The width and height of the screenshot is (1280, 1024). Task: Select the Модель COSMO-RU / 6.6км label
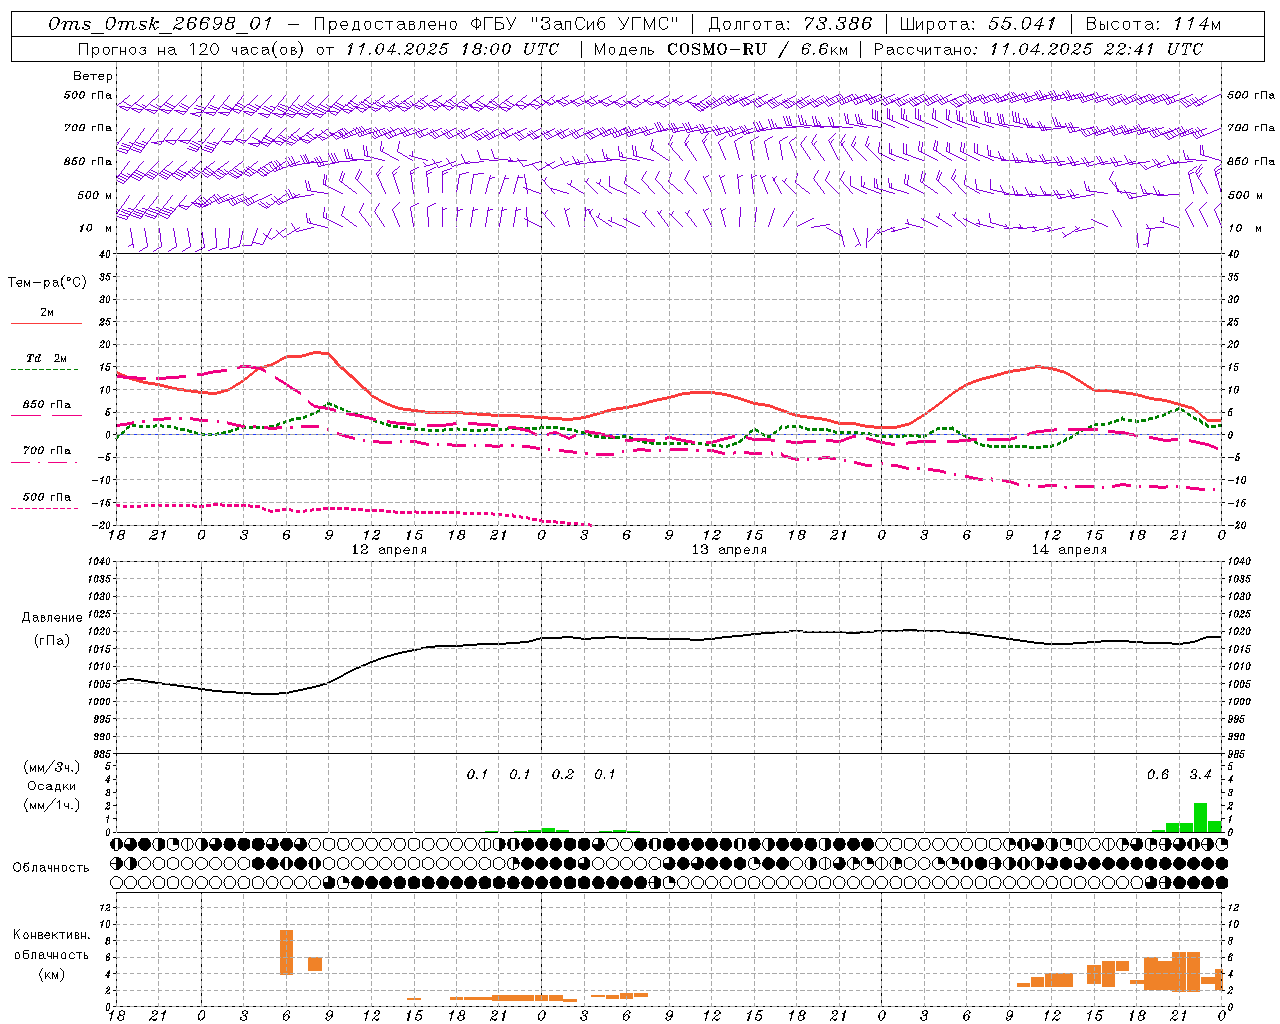720,49
